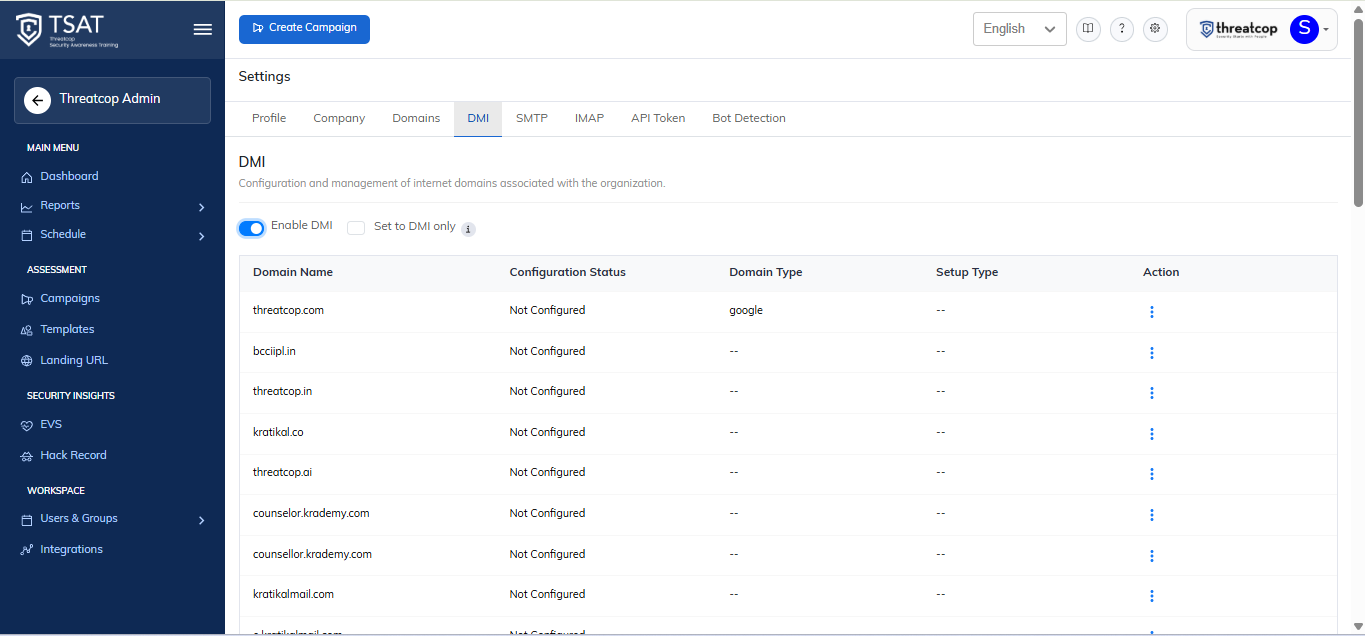The image size is (1365, 636).
Task: Click the Integrations icon
Action: pyautogui.click(x=27, y=550)
